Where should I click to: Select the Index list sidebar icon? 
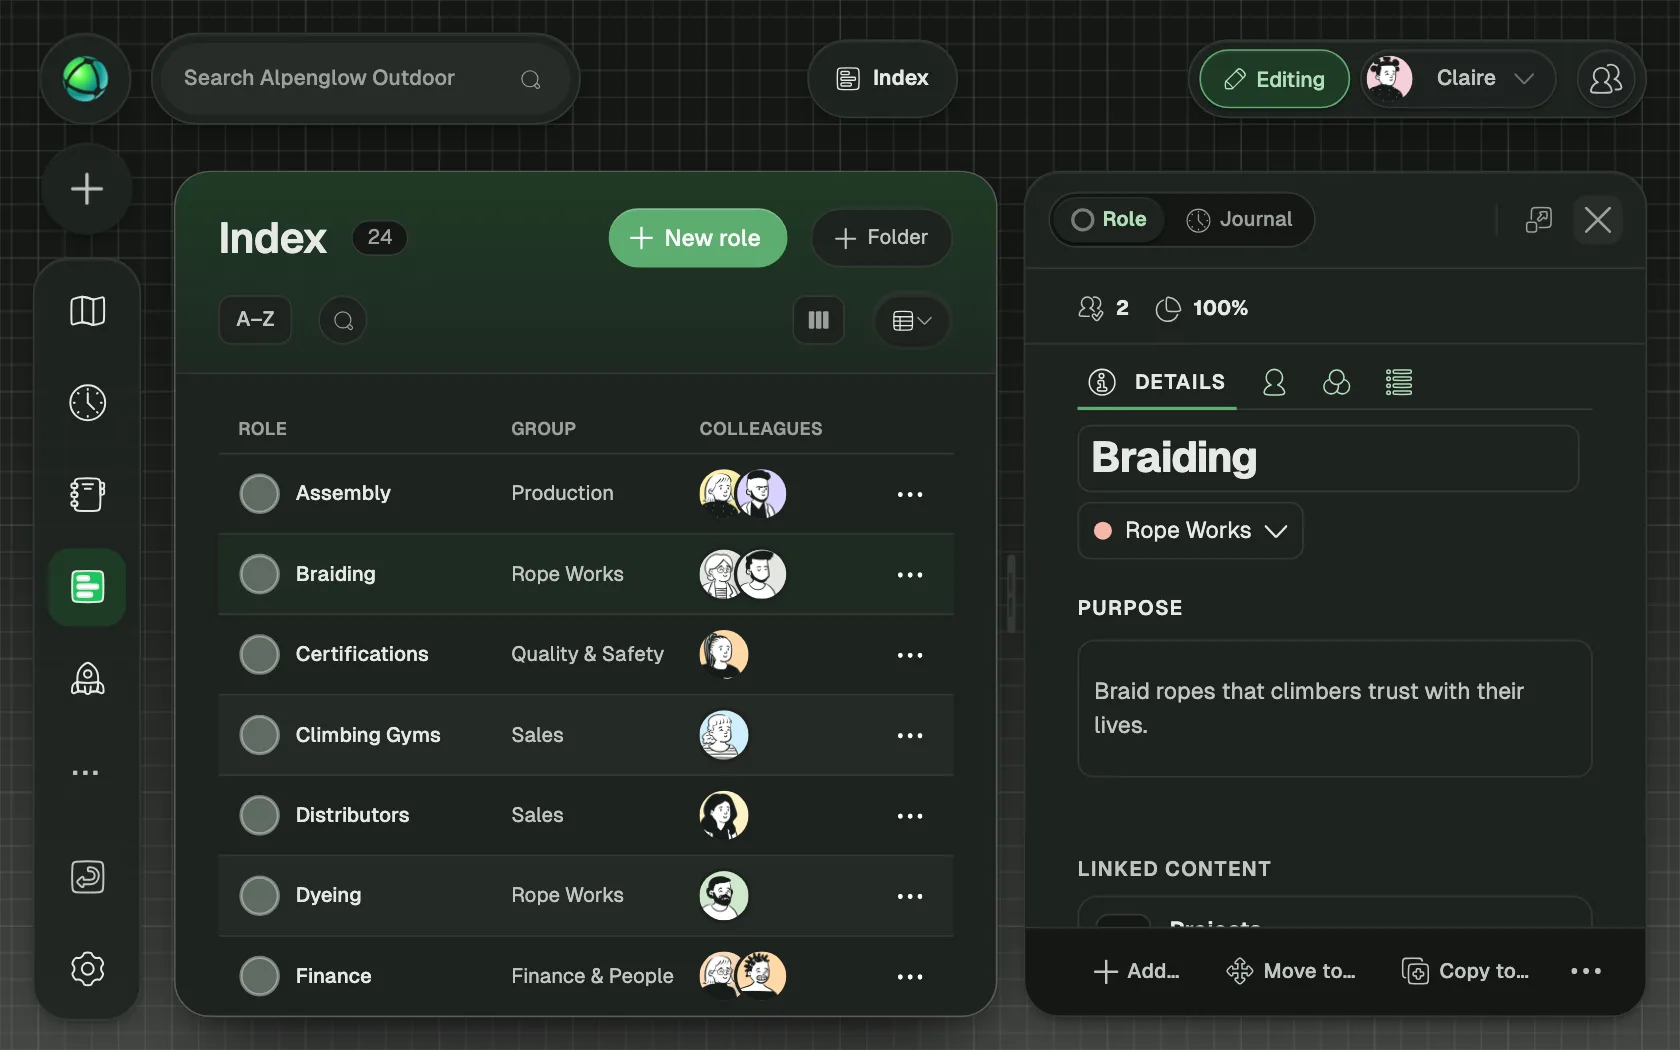coord(87,587)
